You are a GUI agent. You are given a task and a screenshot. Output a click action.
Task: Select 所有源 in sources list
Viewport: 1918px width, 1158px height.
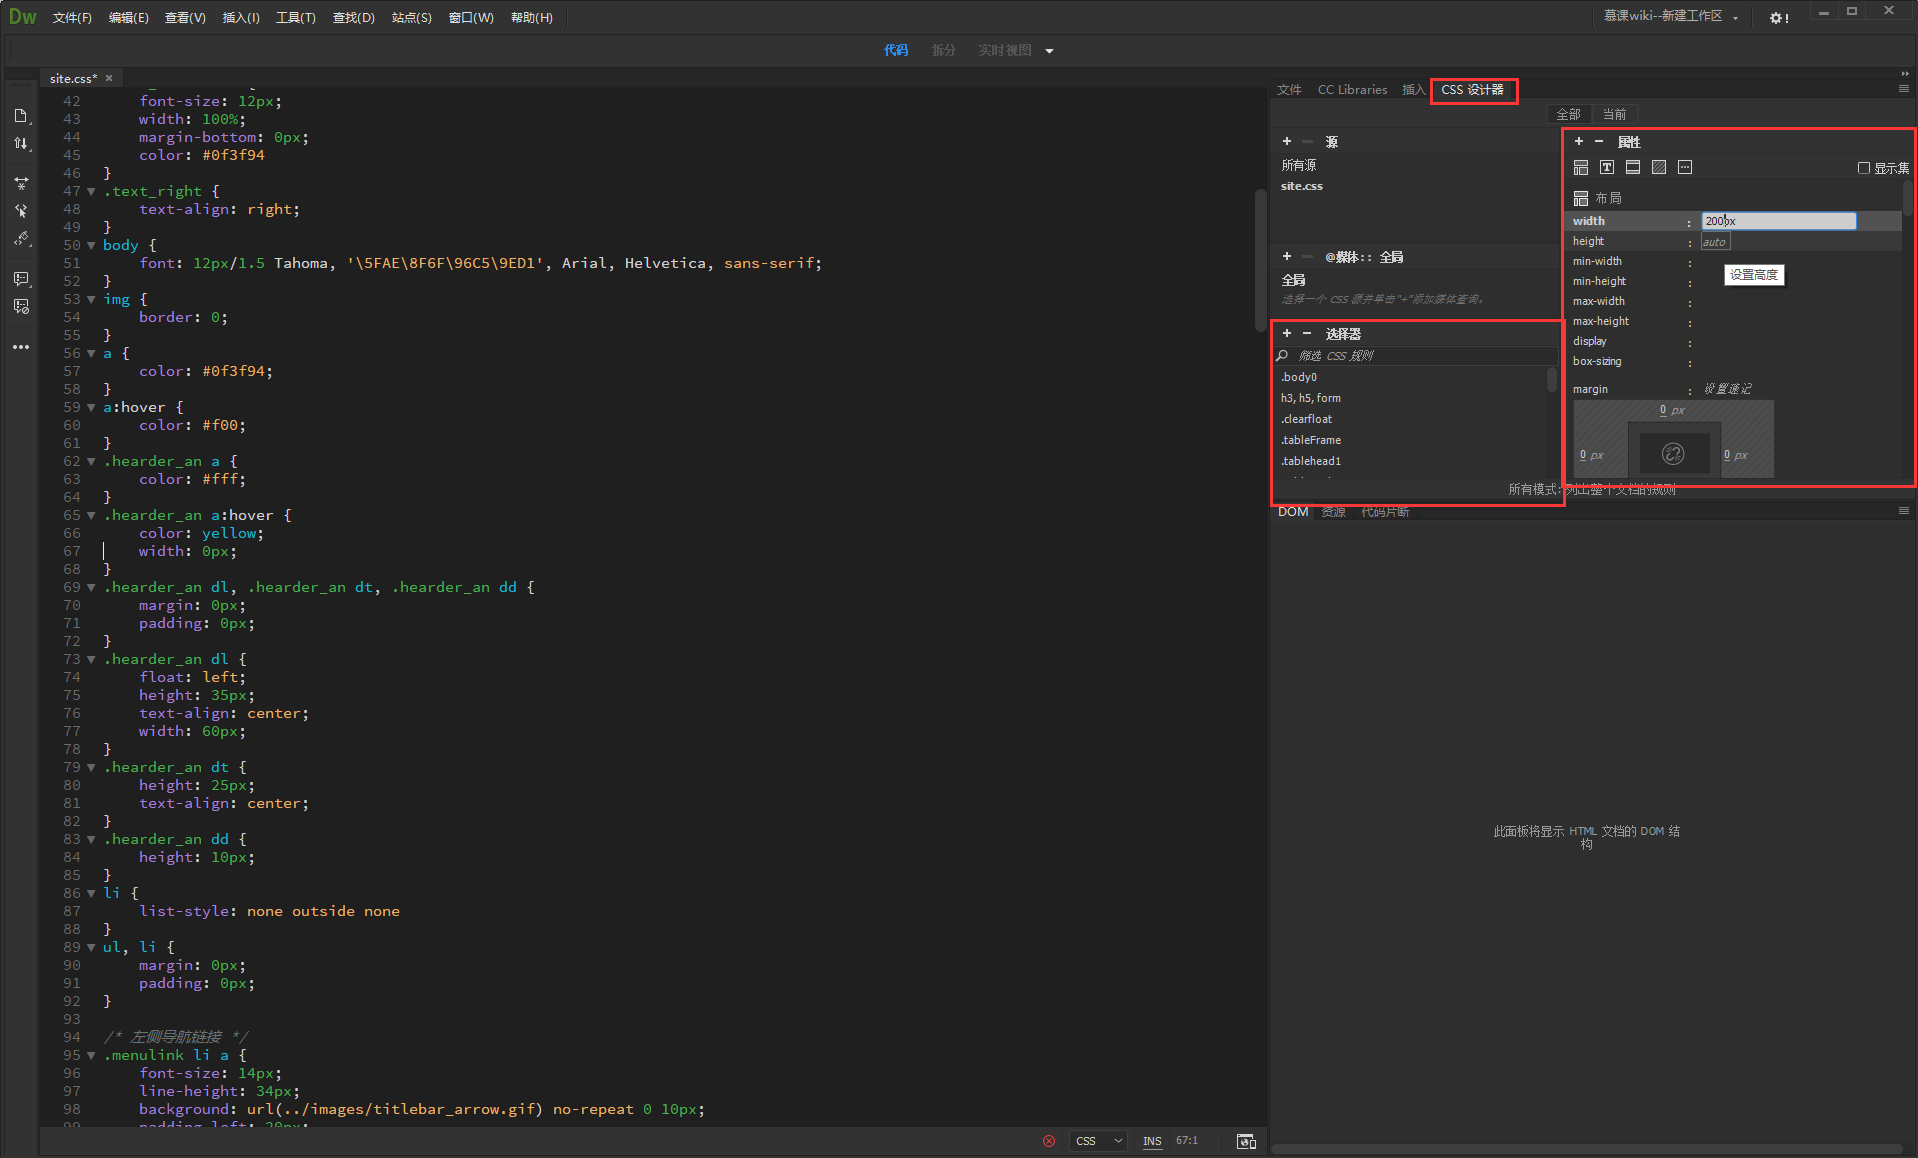pos(1299,165)
